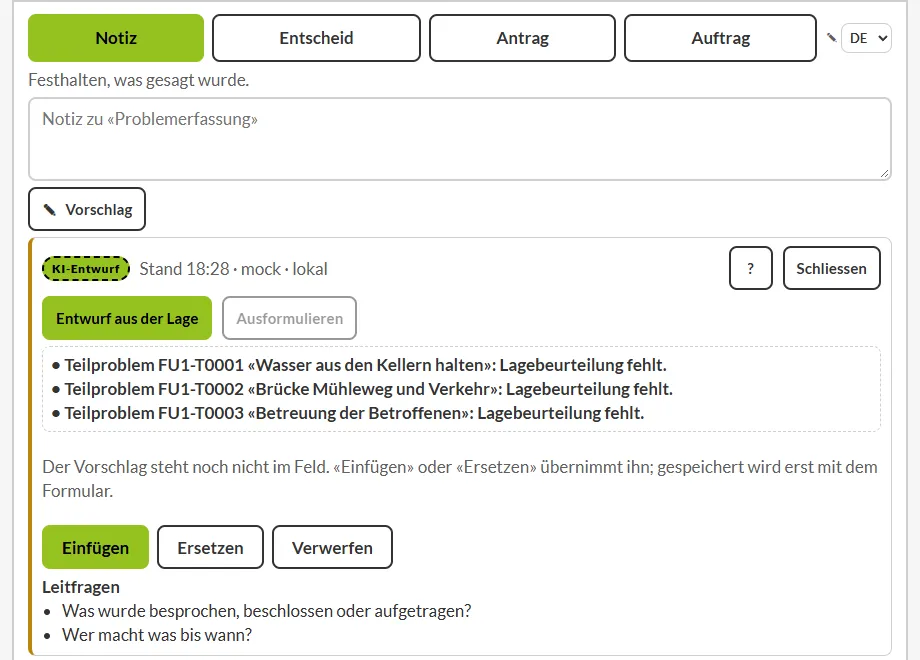This screenshot has width=920, height=660.
Task: Select Entwurf aus der Lage mode
Action: [127, 318]
